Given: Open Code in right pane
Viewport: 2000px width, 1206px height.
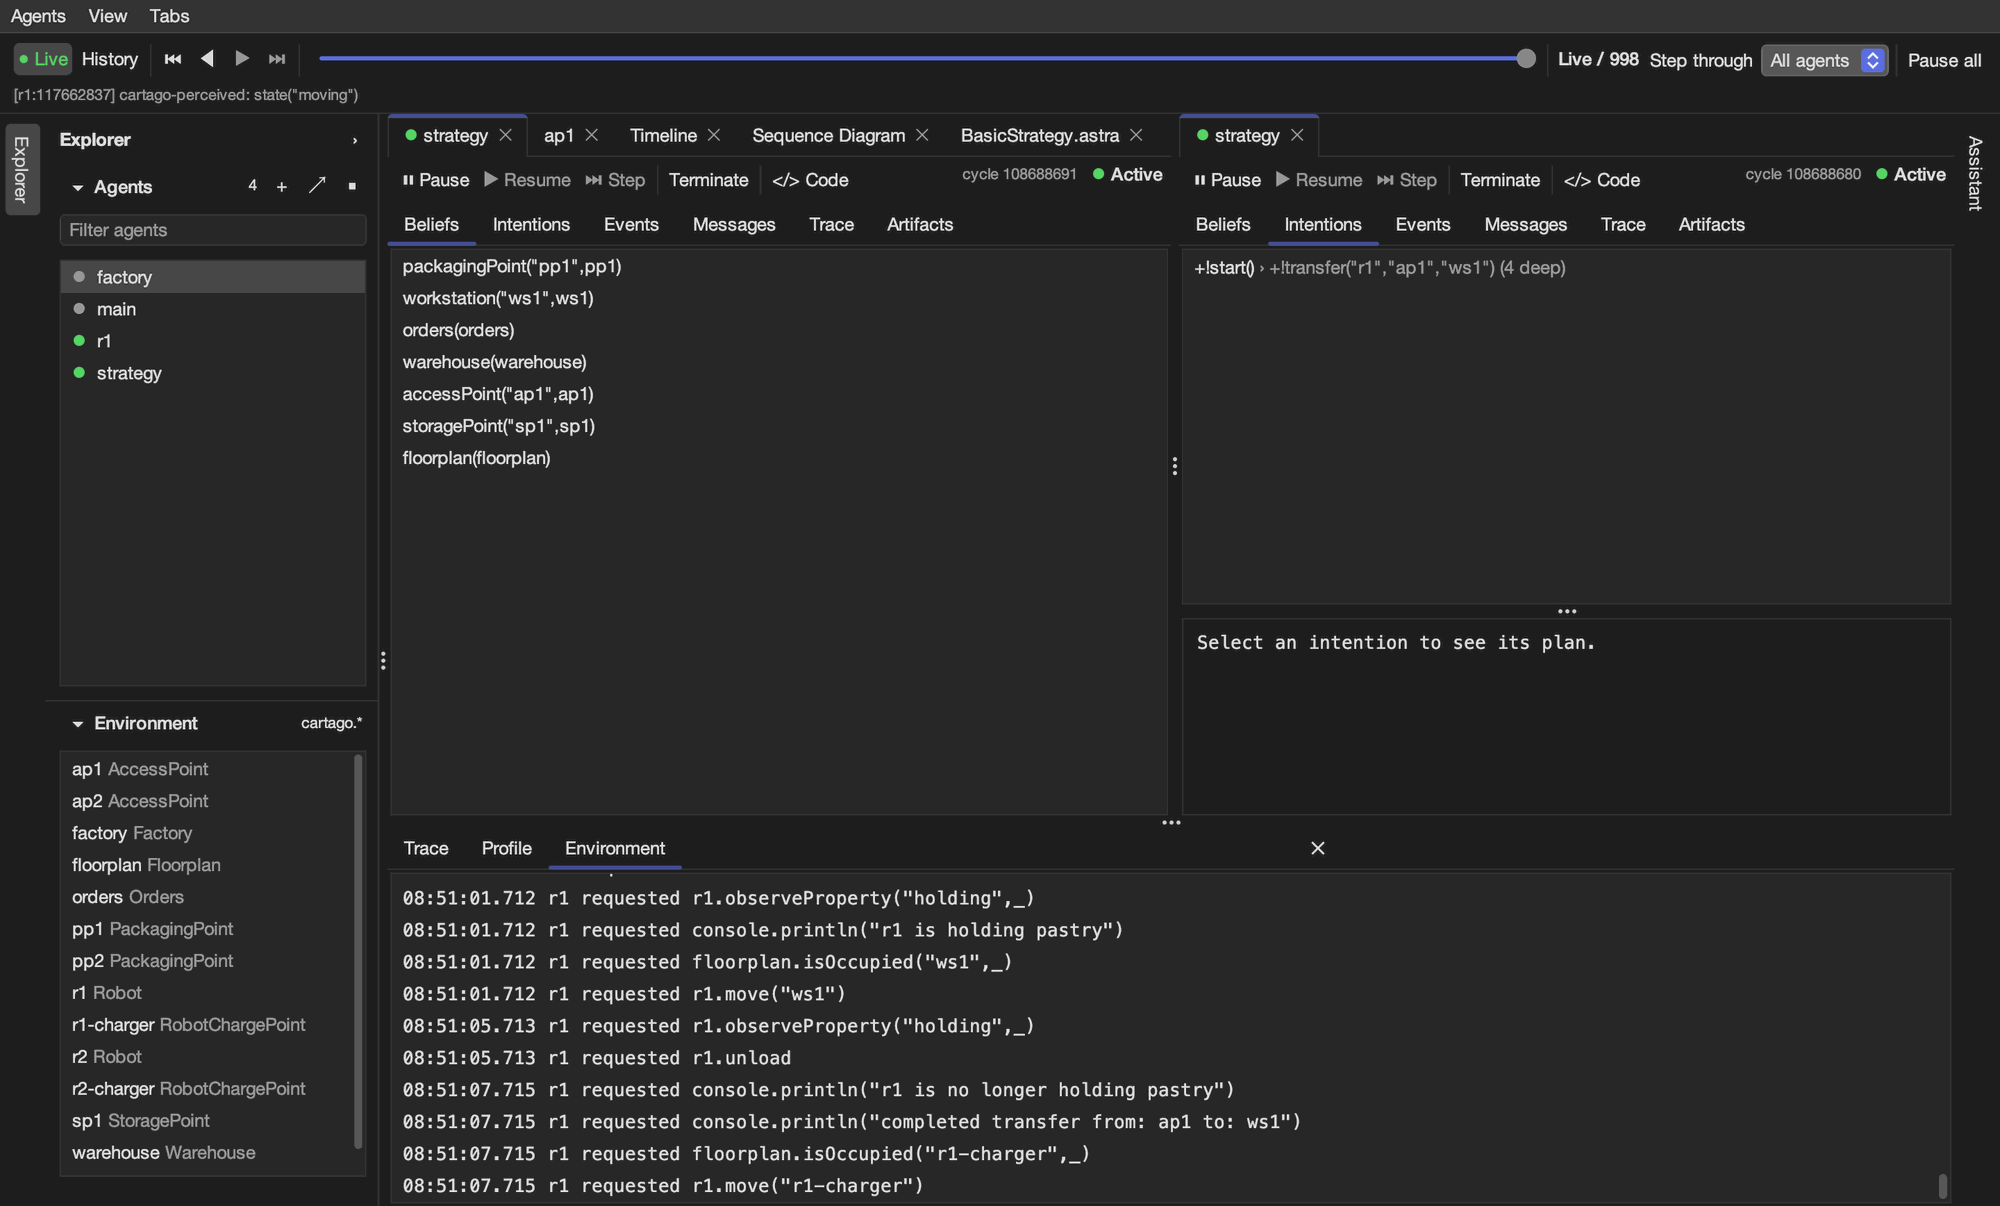Looking at the screenshot, I should 1602,180.
